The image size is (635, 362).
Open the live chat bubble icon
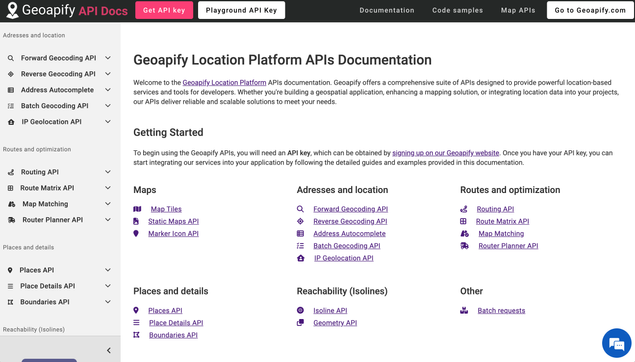pos(616,343)
